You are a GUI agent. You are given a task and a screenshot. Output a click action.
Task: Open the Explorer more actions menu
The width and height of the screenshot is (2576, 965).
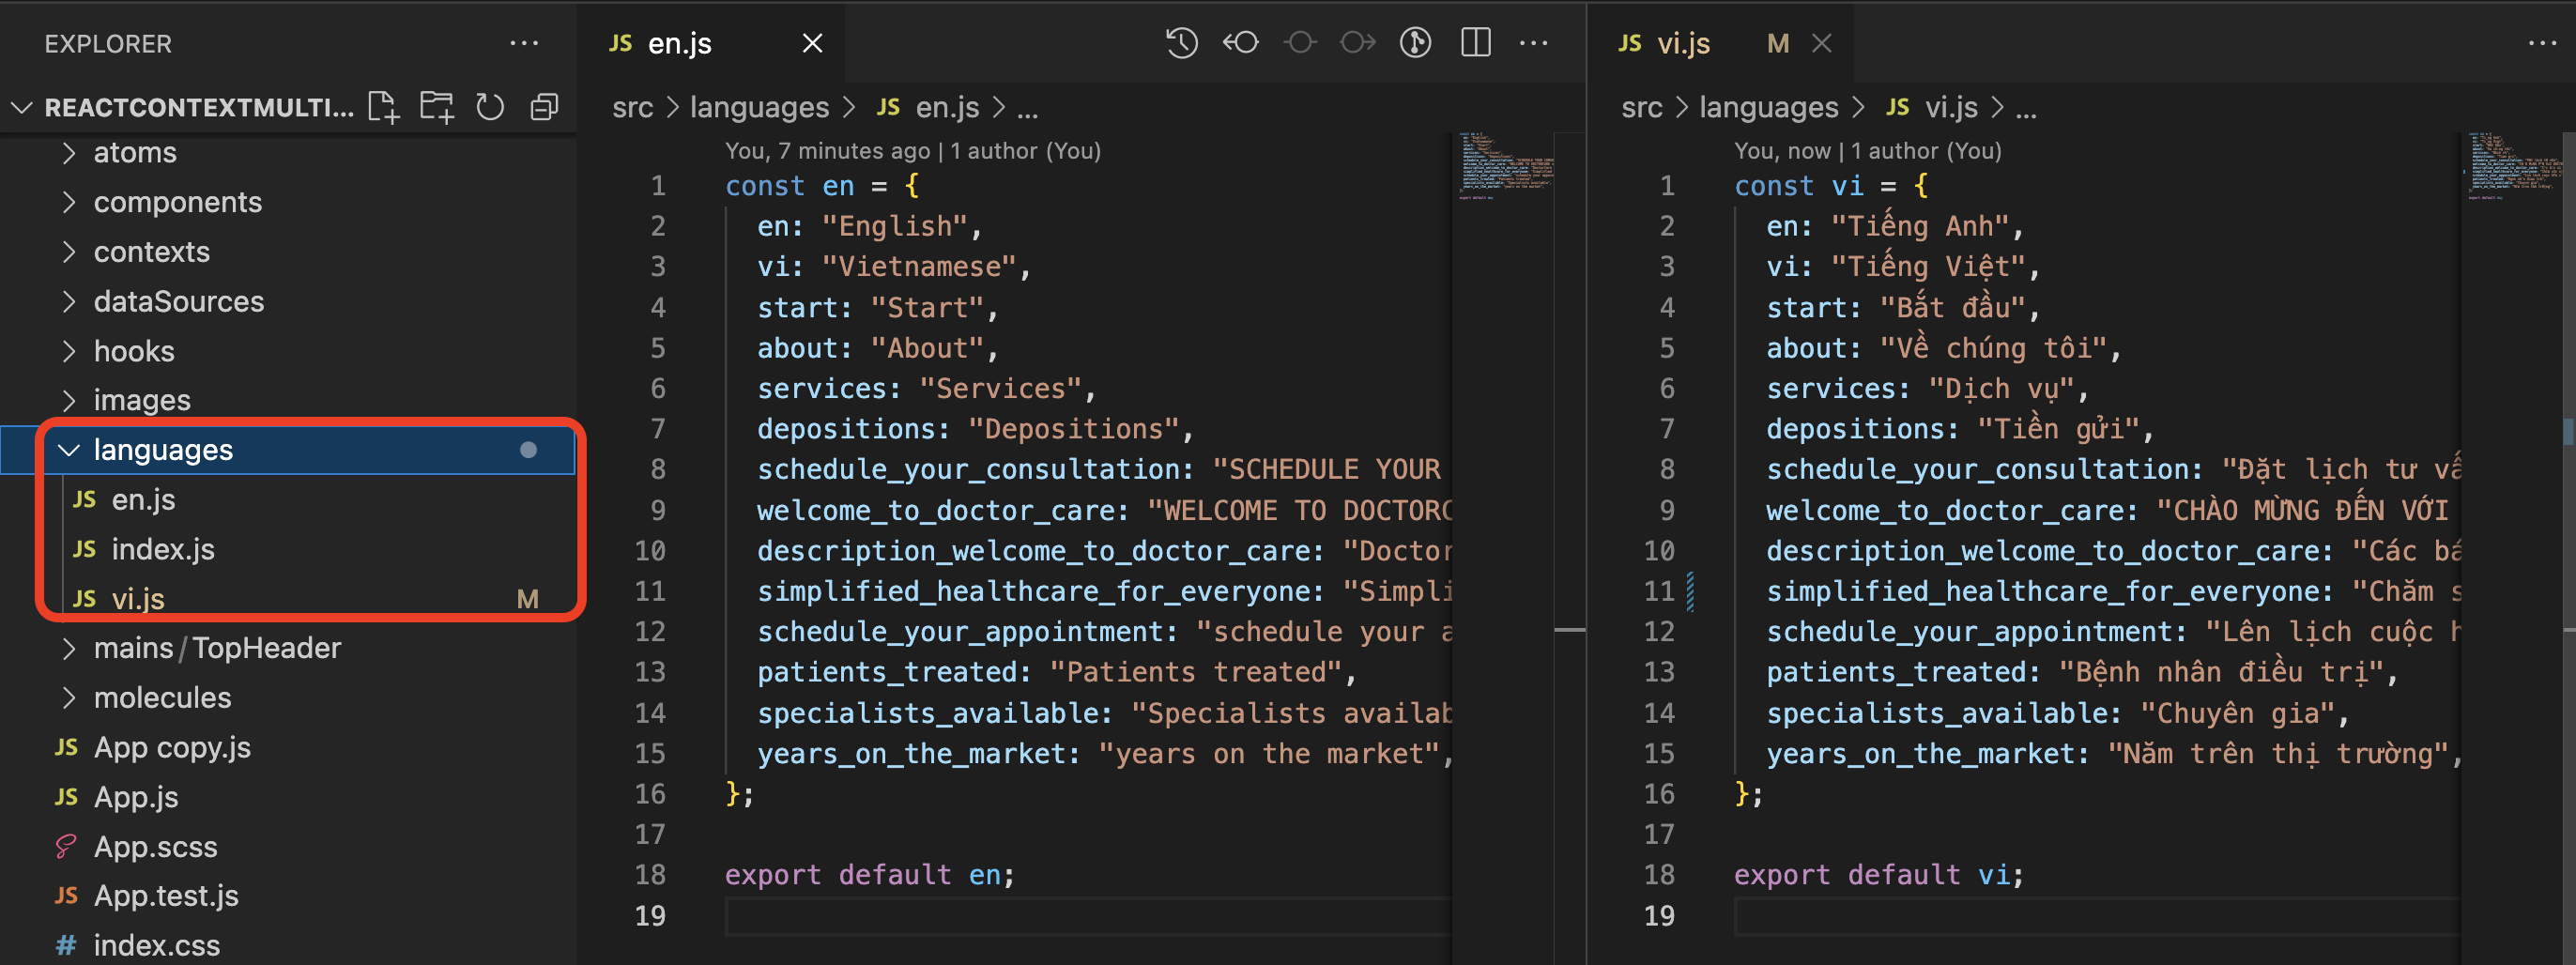point(524,43)
